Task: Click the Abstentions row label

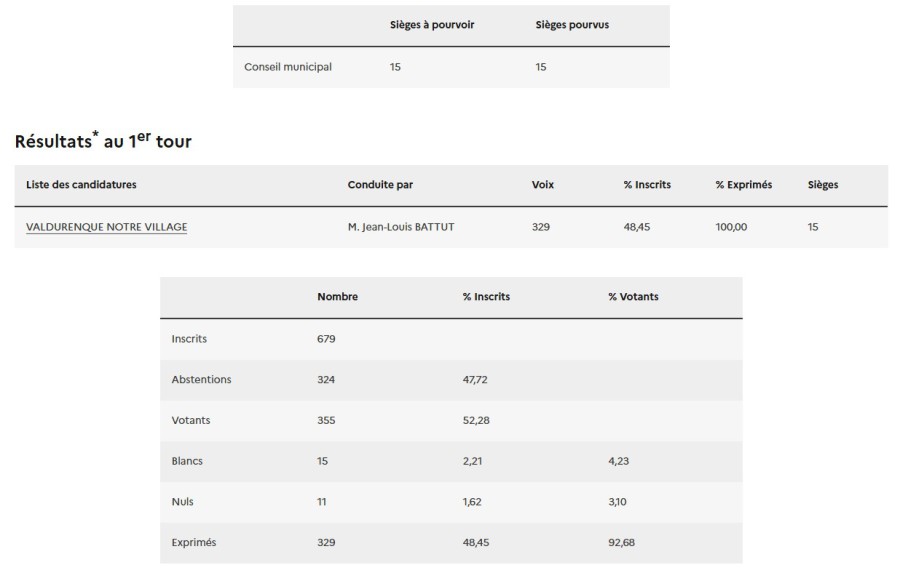Action: (x=201, y=380)
